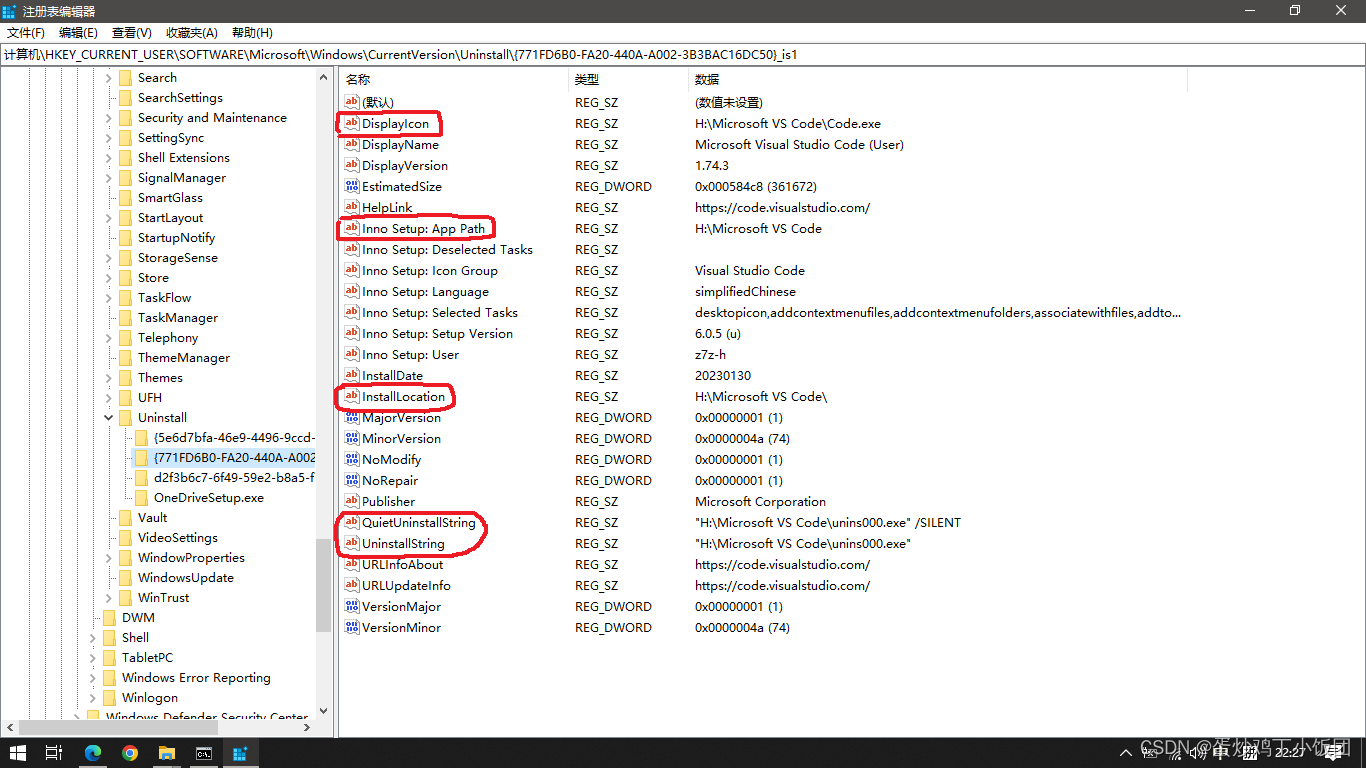This screenshot has height=768, width=1366.
Task: Open the Command Prompt taskbar icon
Action: 203,752
